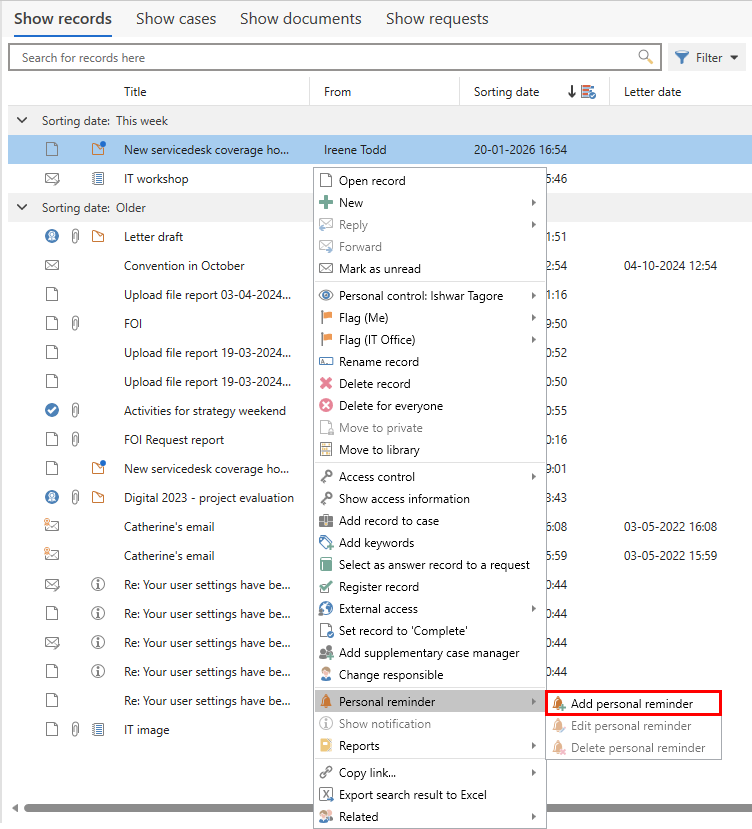Select Register record menu entry

point(429,587)
